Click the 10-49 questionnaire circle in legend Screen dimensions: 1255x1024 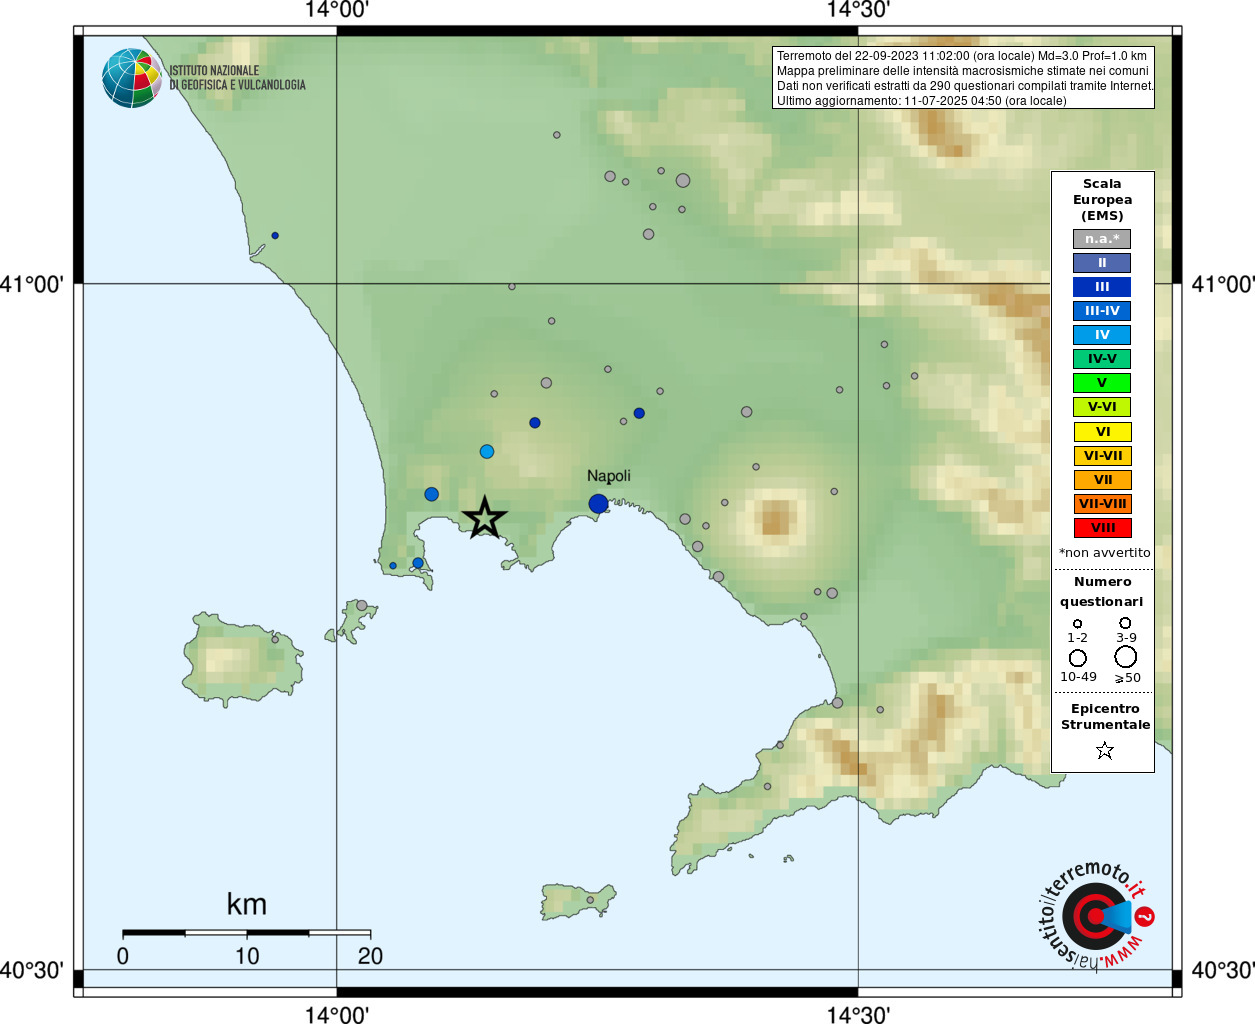click(1078, 658)
